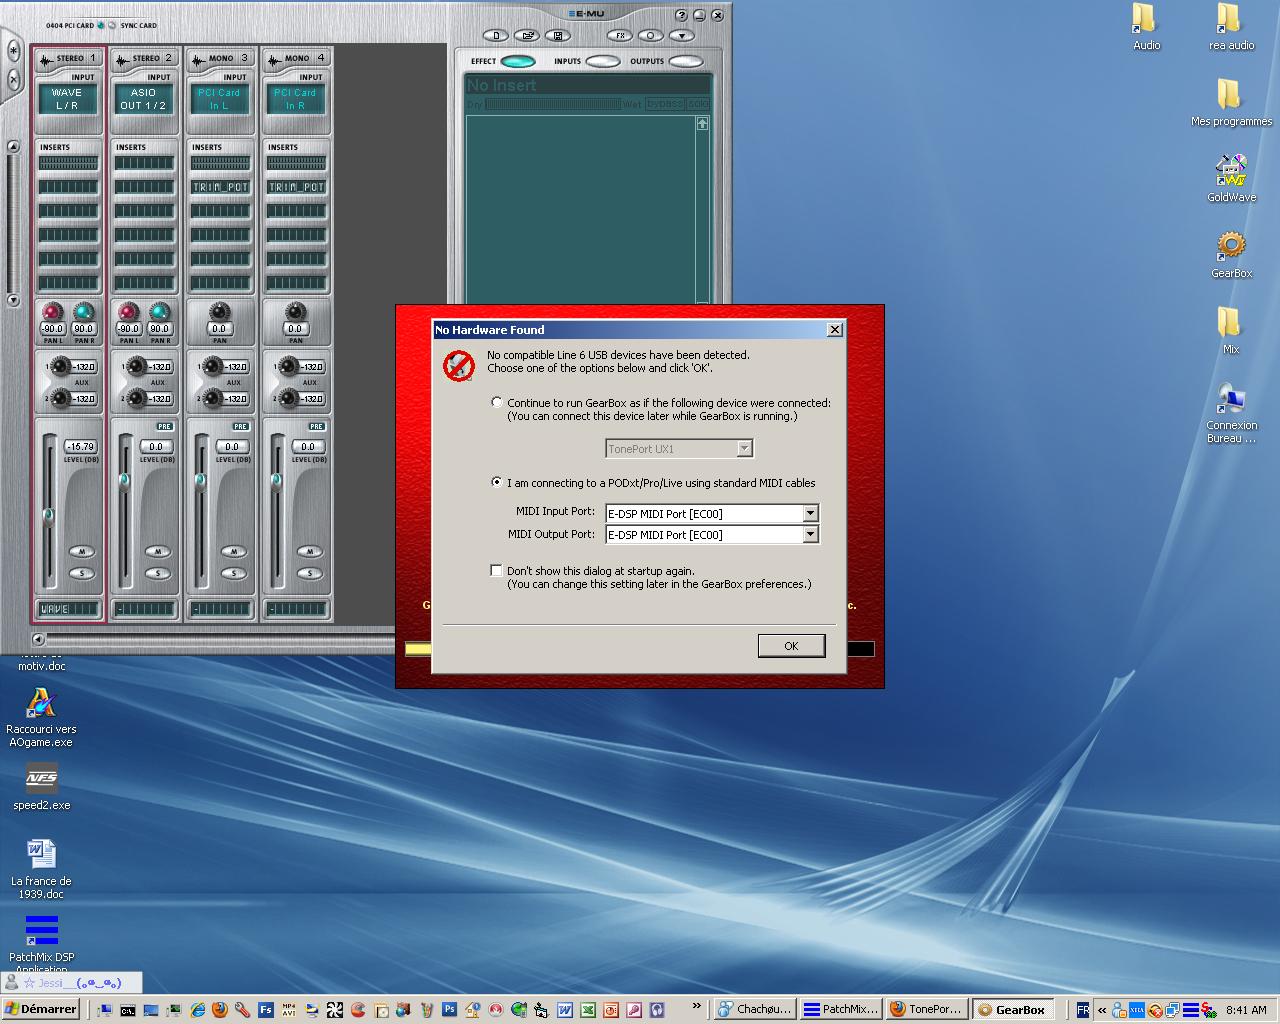
Task: Click the downward triangle button in PatchMix toolbar
Action: pos(682,36)
